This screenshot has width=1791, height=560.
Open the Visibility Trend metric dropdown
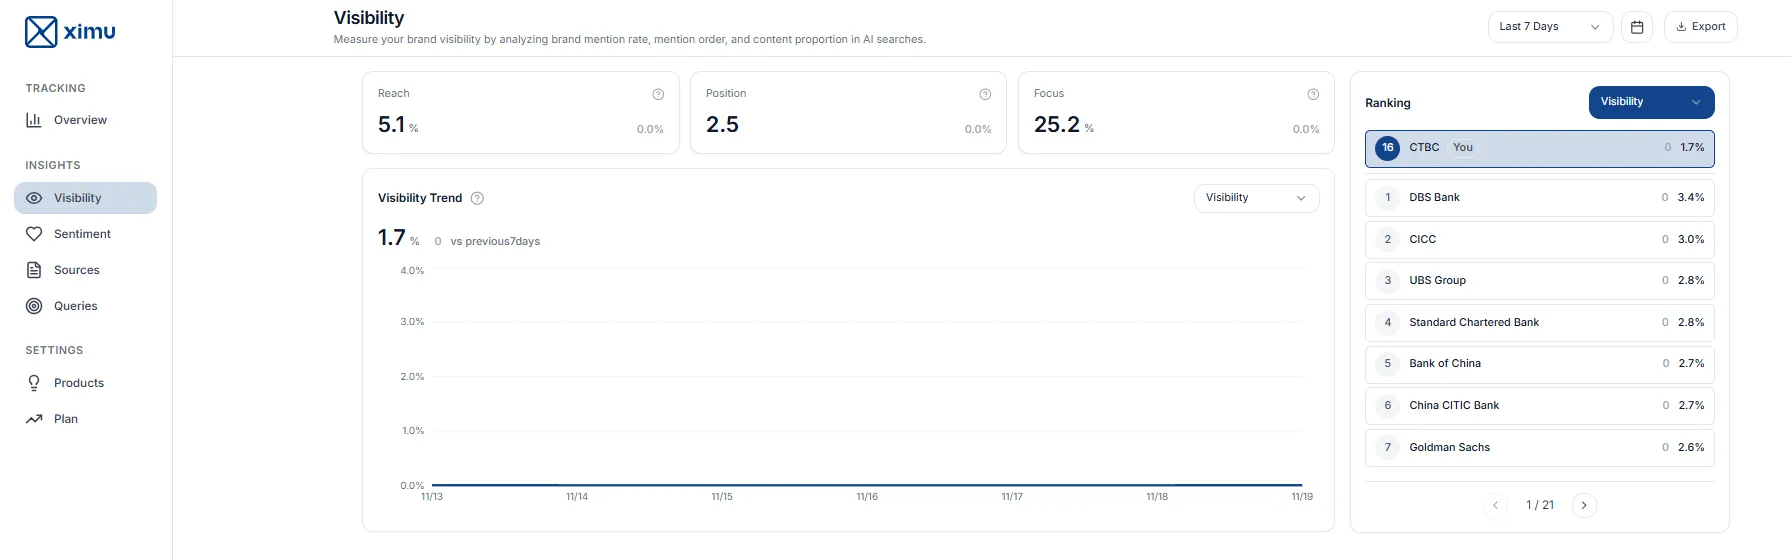pyautogui.click(x=1256, y=198)
